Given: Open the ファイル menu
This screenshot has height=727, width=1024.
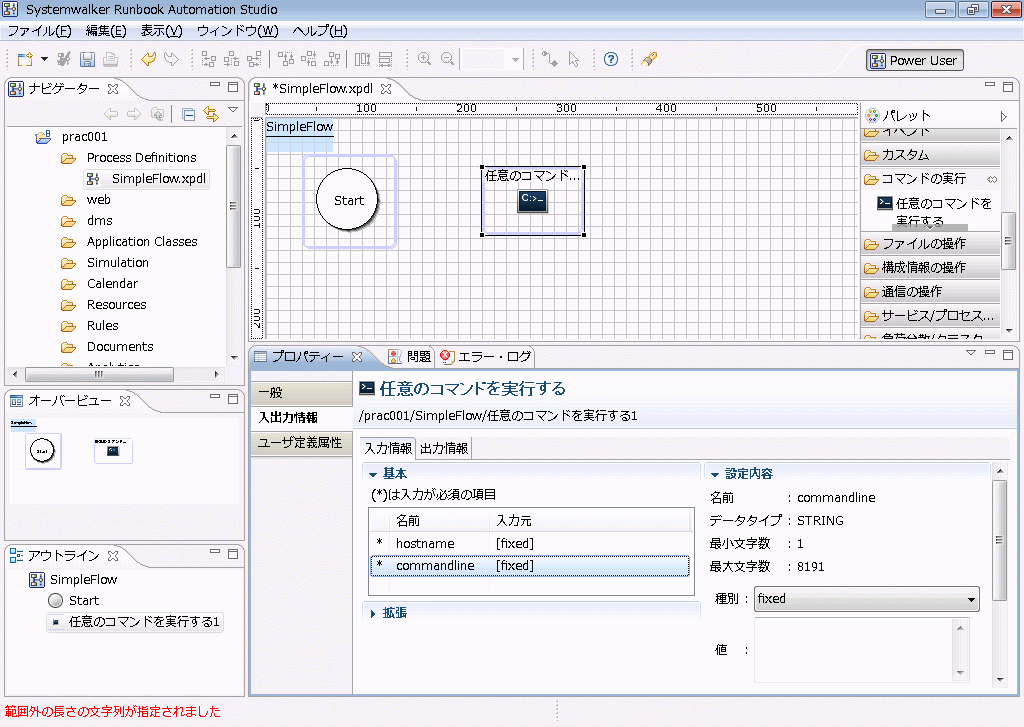Looking at the screenshot, I should click(39, 31).
